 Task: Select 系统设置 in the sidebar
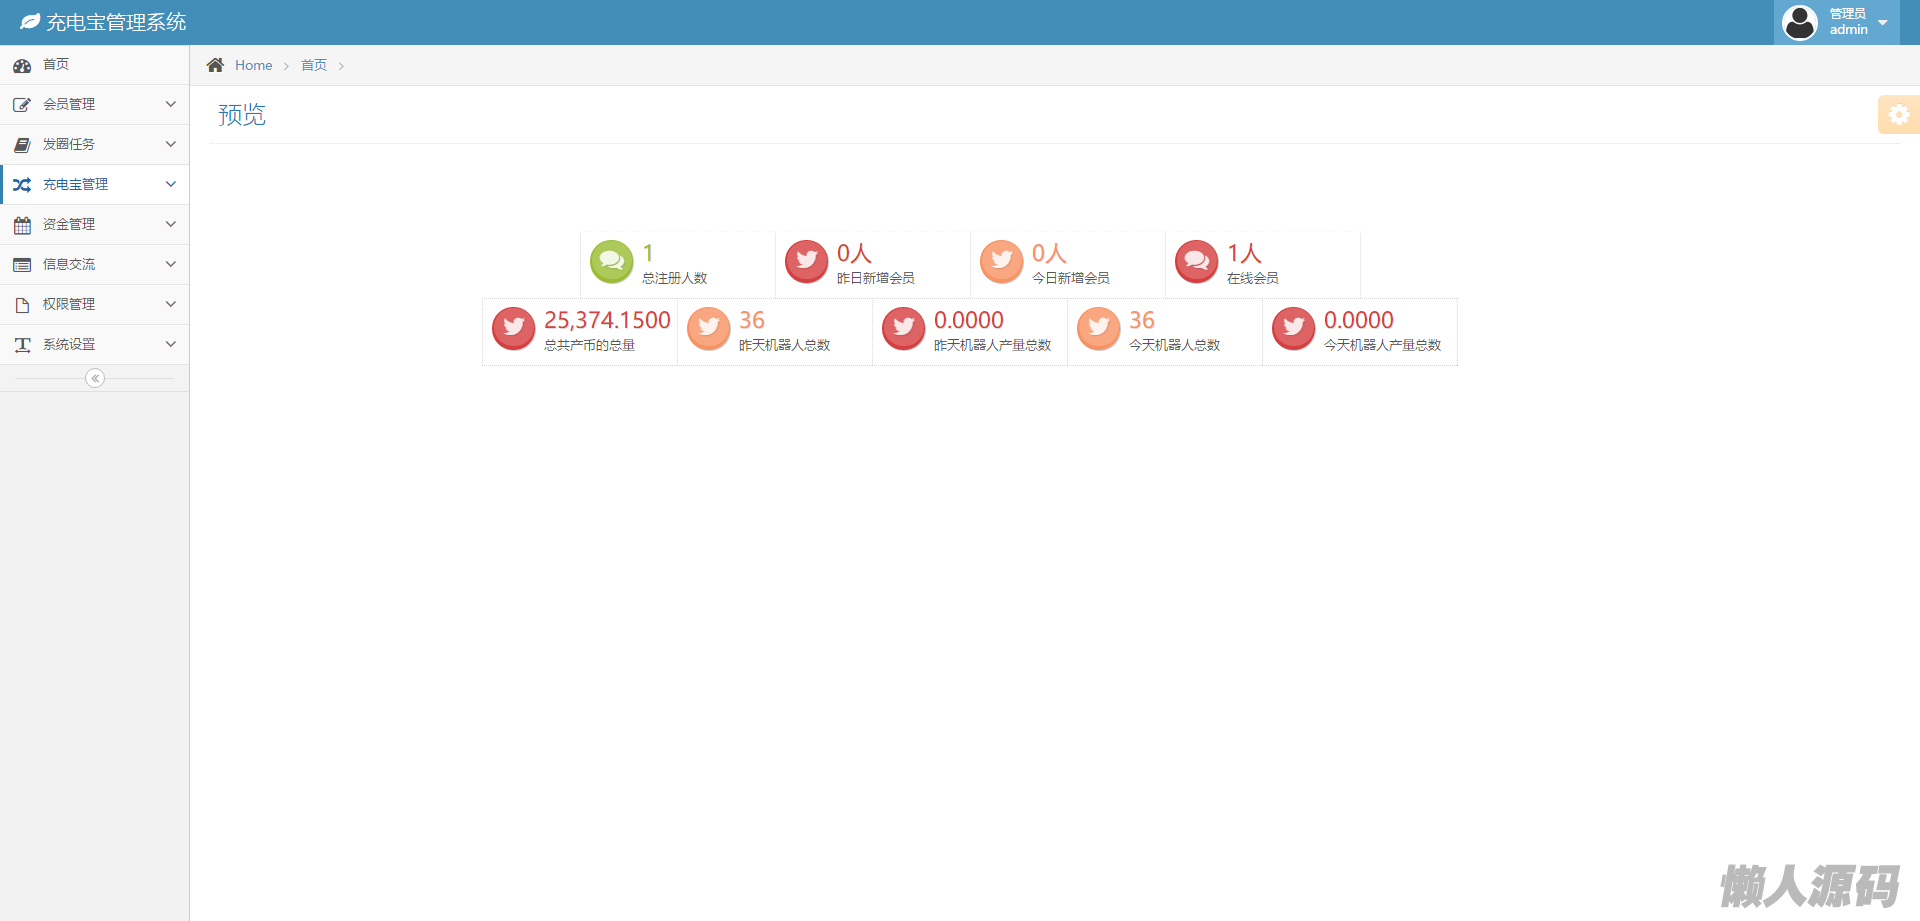[x=95, y=345]
